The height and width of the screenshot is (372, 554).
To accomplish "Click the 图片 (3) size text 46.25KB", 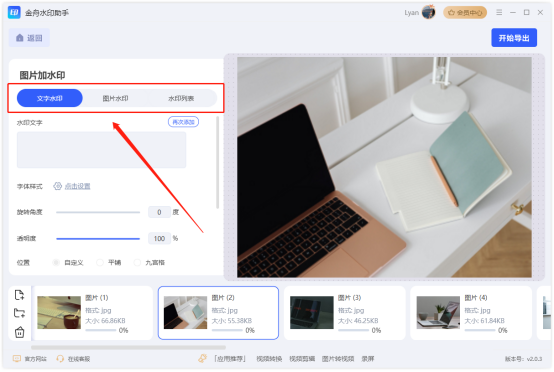I will tap(358, 321).
